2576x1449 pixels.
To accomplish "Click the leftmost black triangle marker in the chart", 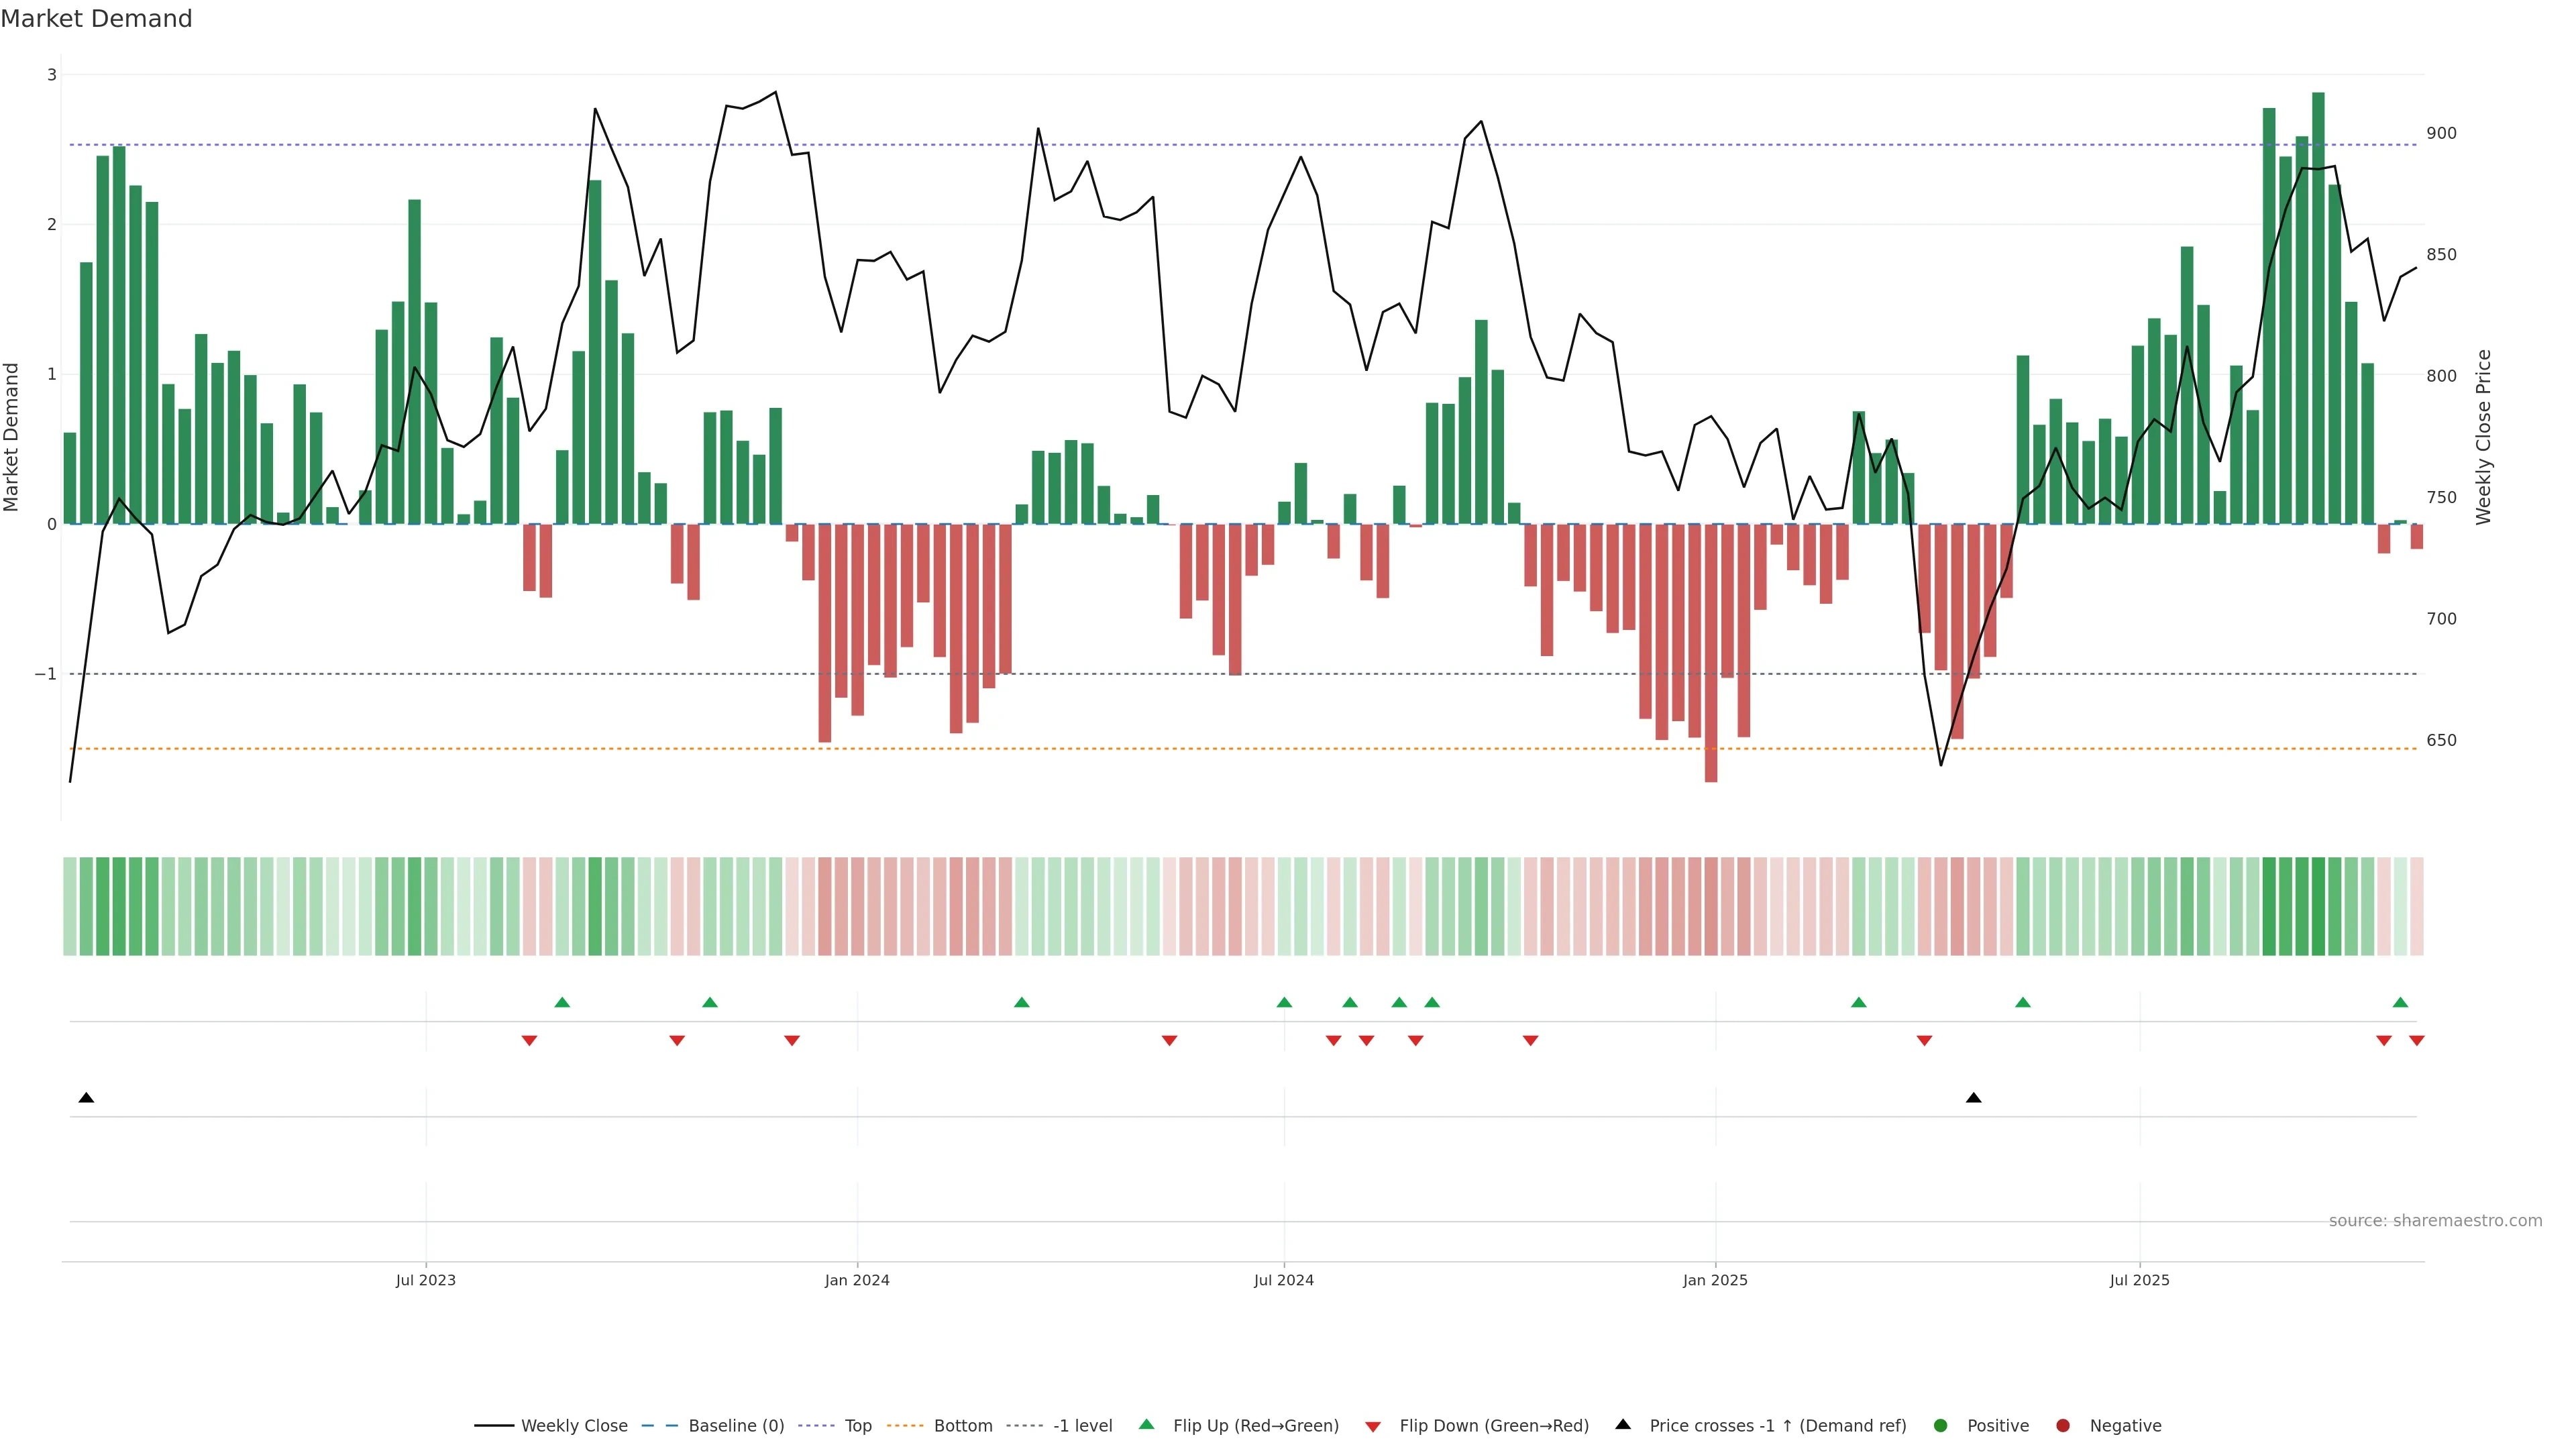I will click(x=86, y=1098).
